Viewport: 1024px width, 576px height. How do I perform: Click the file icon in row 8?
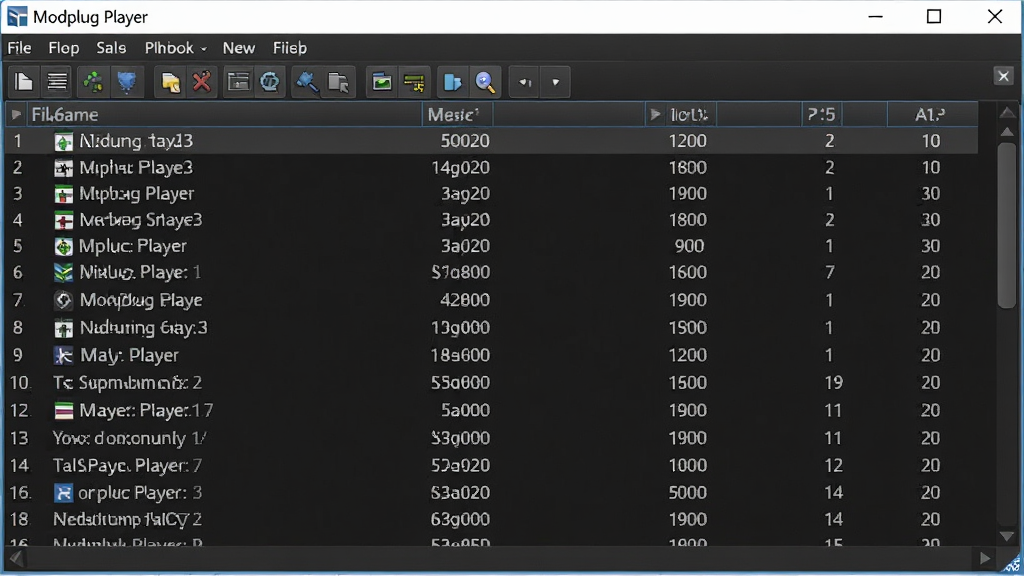click(x=63, y=328)
